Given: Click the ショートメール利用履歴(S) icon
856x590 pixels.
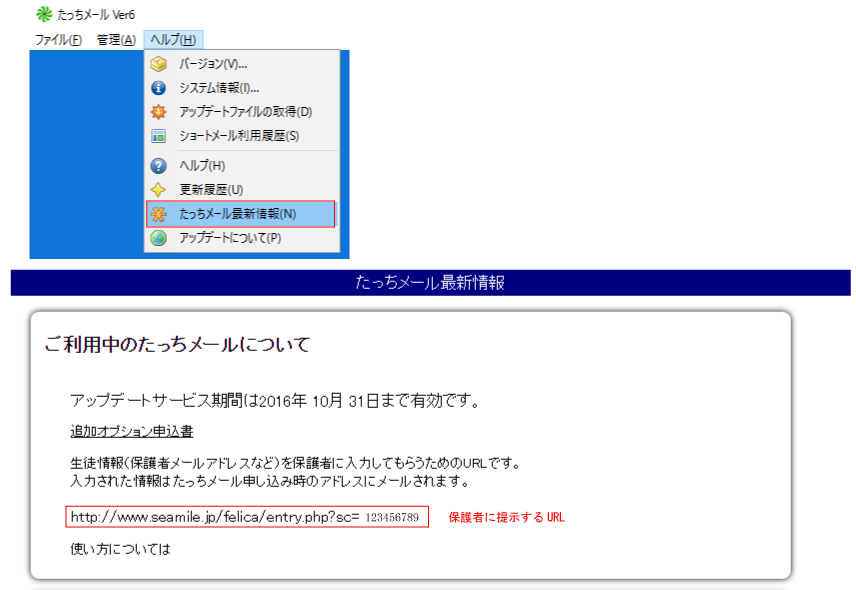Looking at the screenshot, I should tap(158, 136).
